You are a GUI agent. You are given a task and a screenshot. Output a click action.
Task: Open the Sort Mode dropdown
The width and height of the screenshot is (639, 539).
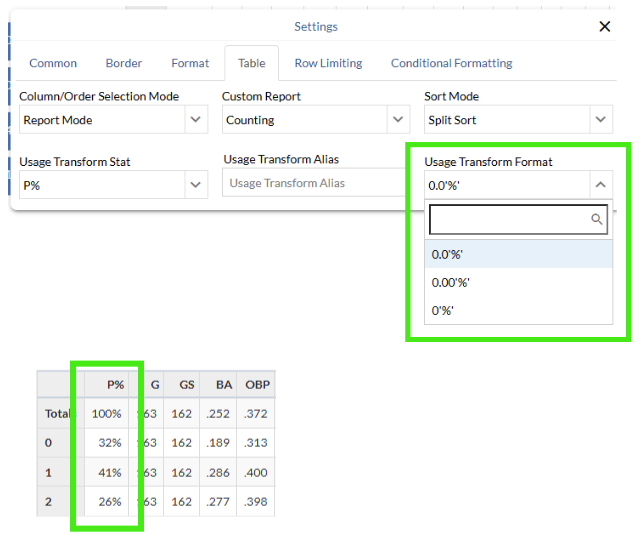[600, 120]
